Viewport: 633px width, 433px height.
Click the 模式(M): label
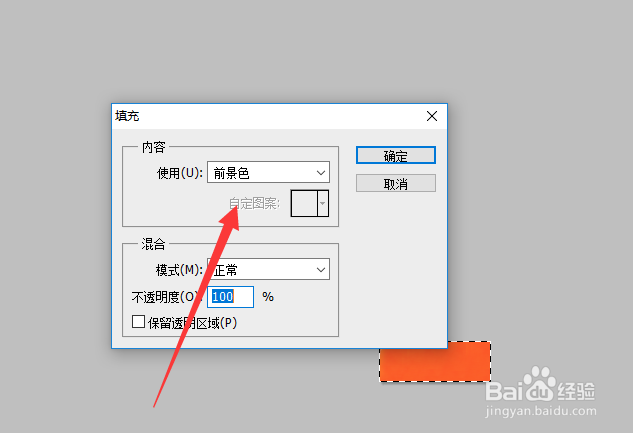180,270
